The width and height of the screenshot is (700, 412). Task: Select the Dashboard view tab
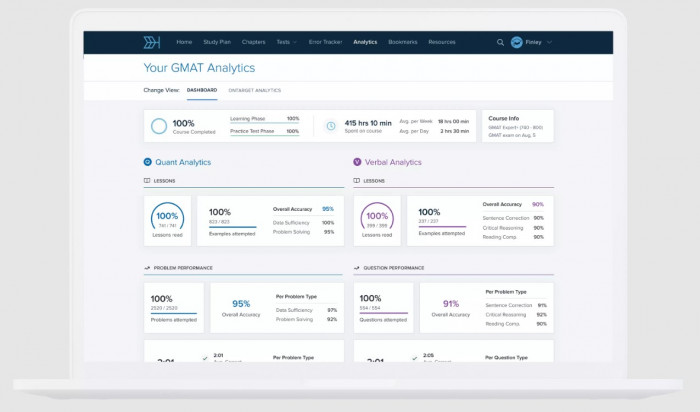(x=202, y=90)
